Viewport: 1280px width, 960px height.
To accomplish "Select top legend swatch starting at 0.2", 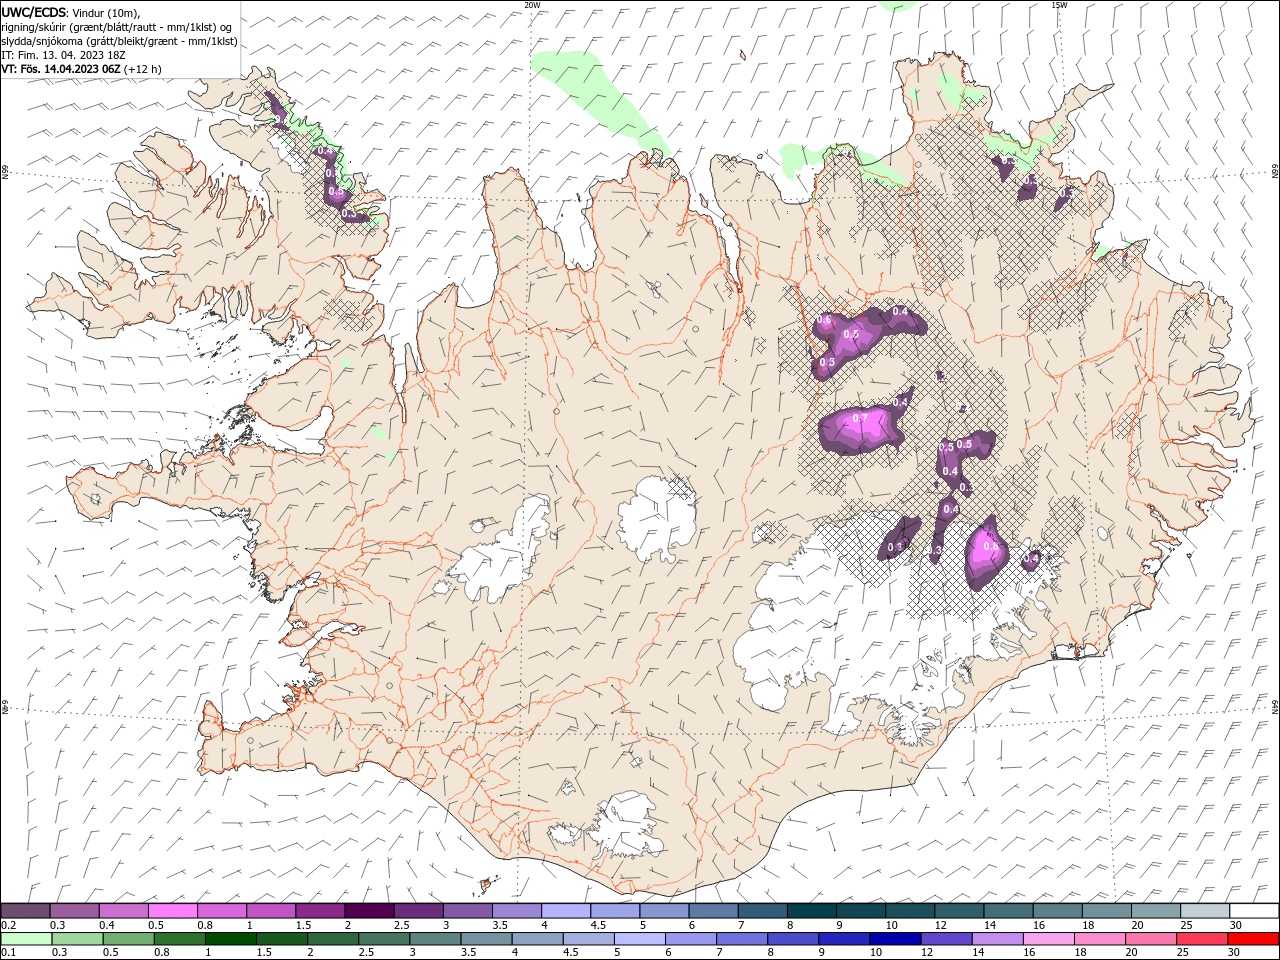I will point(25,910).
